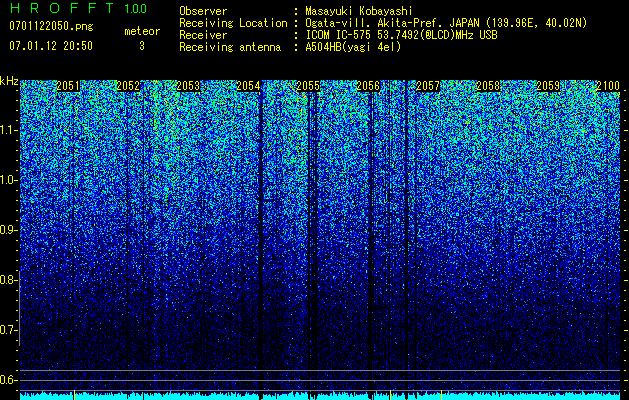The image size is (629, 400).
Task: Click the 1.1 frequency axis label
Action: pyautogui.click(x=8, y=130)
